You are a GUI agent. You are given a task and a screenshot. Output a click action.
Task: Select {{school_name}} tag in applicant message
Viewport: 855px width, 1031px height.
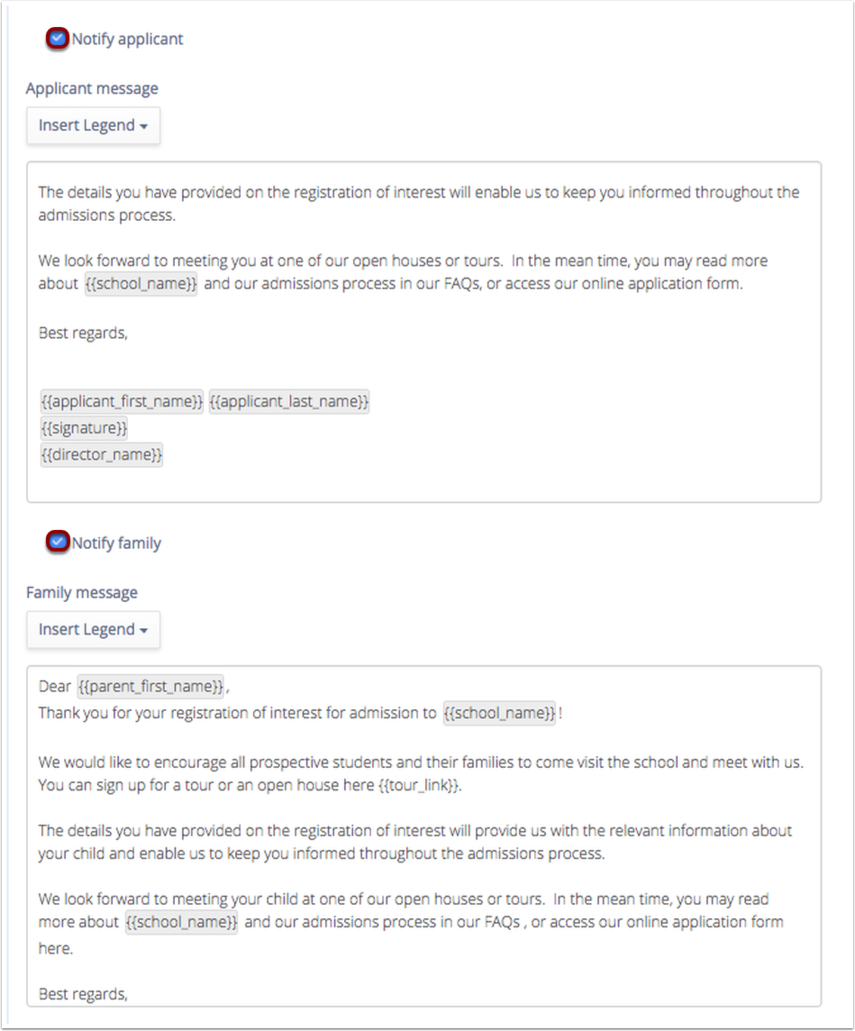141,284
